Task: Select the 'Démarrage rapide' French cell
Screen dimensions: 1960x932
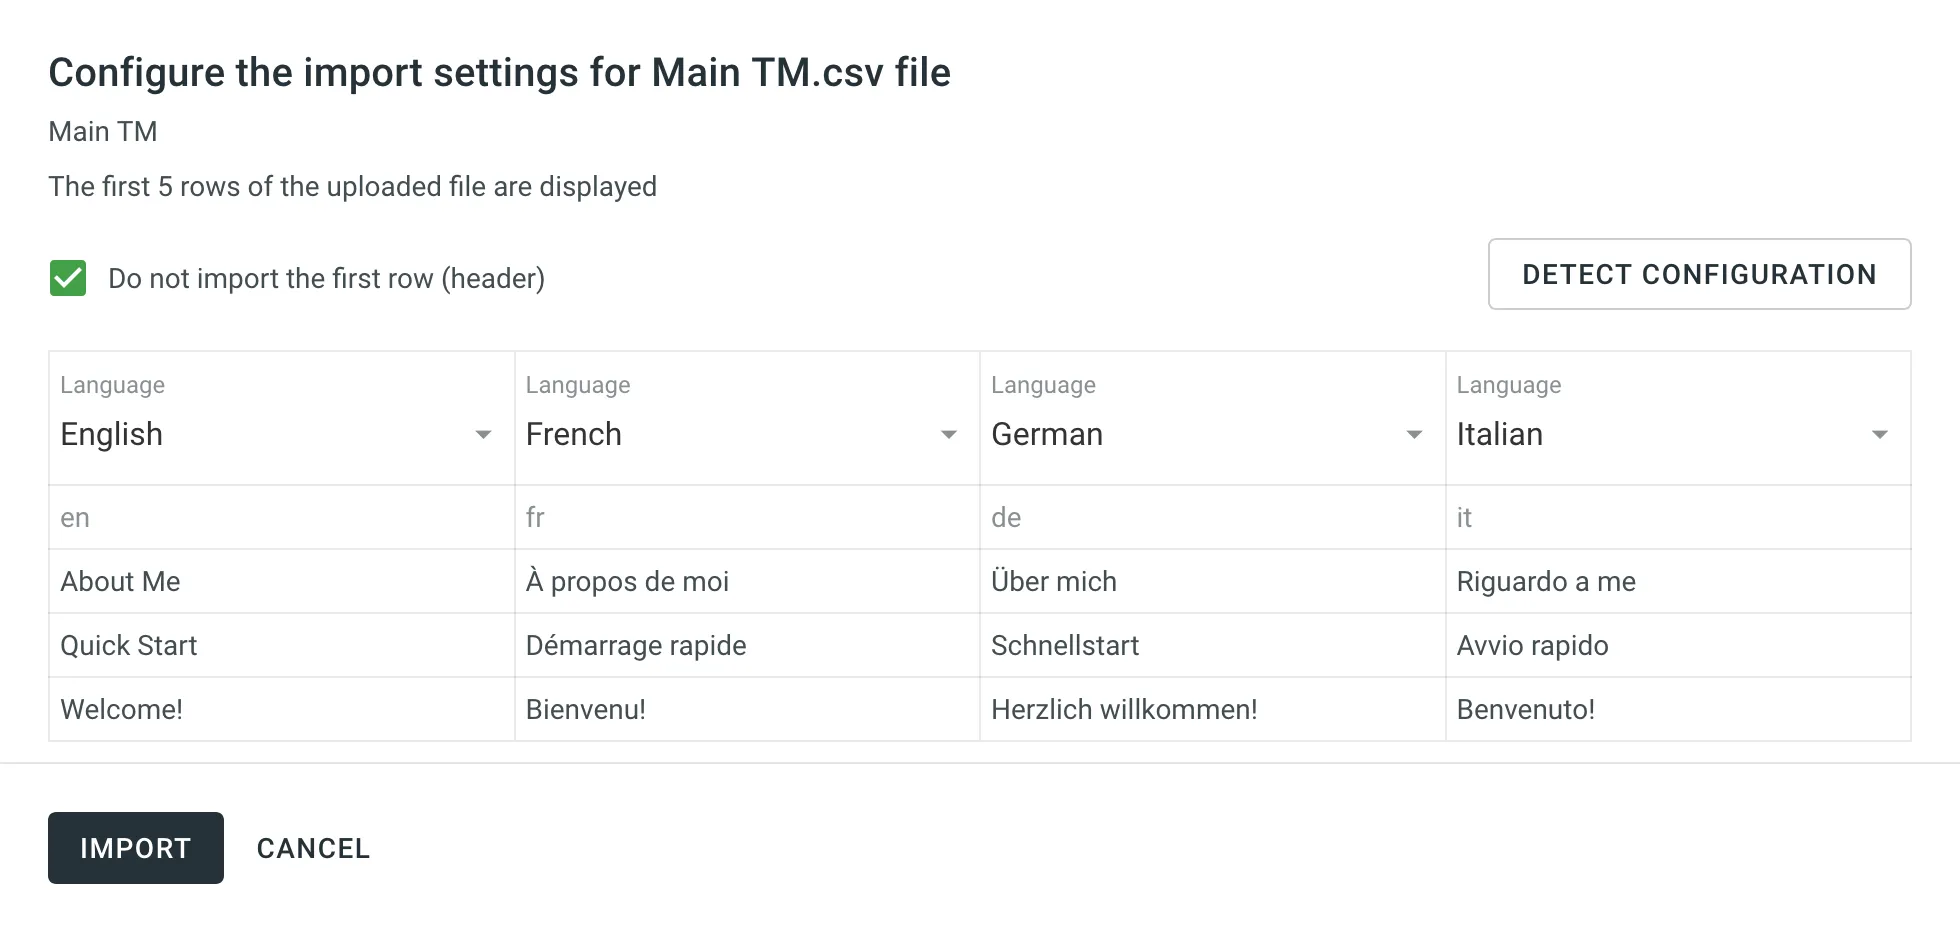Action: 636,645
